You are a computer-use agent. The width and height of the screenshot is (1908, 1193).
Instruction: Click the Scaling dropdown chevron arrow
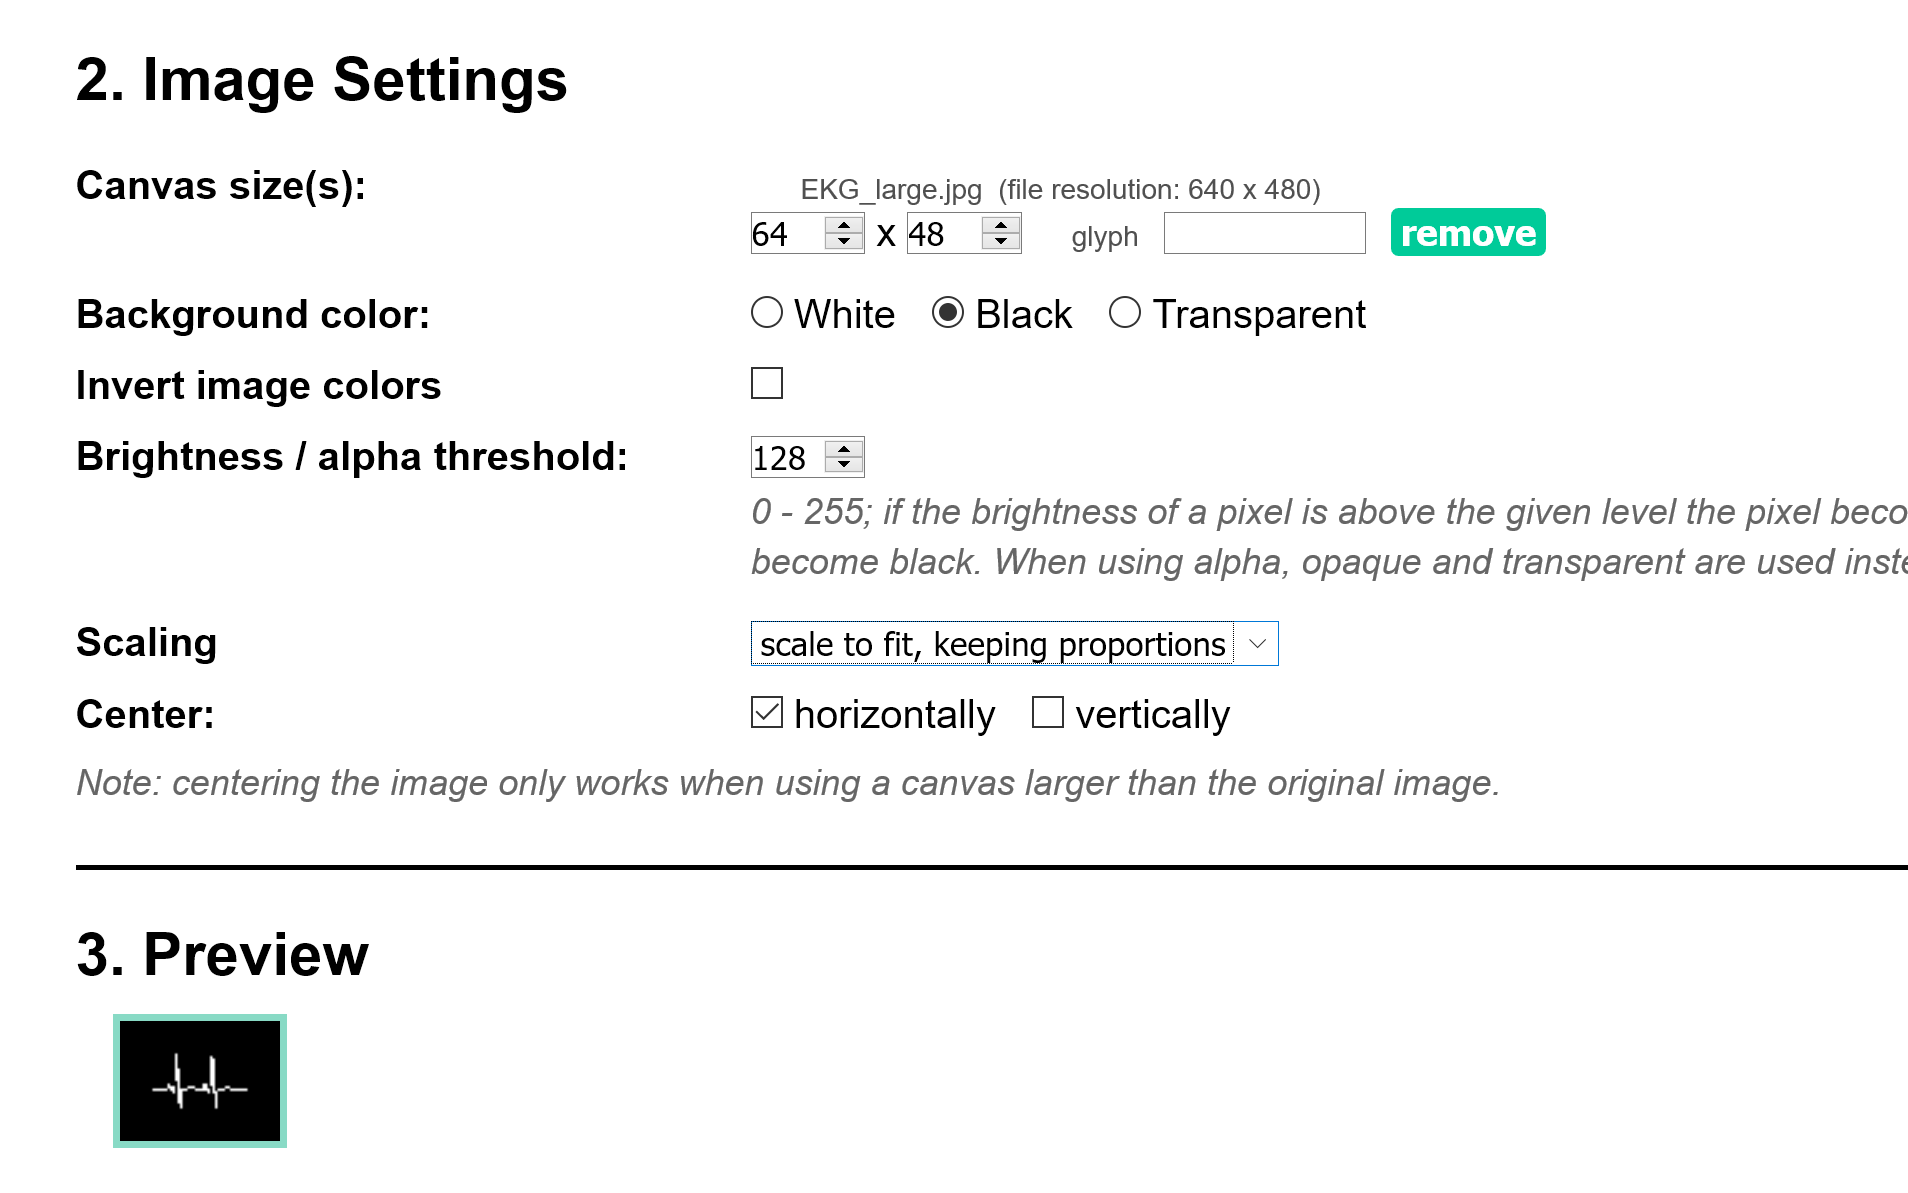[1258, 644]
